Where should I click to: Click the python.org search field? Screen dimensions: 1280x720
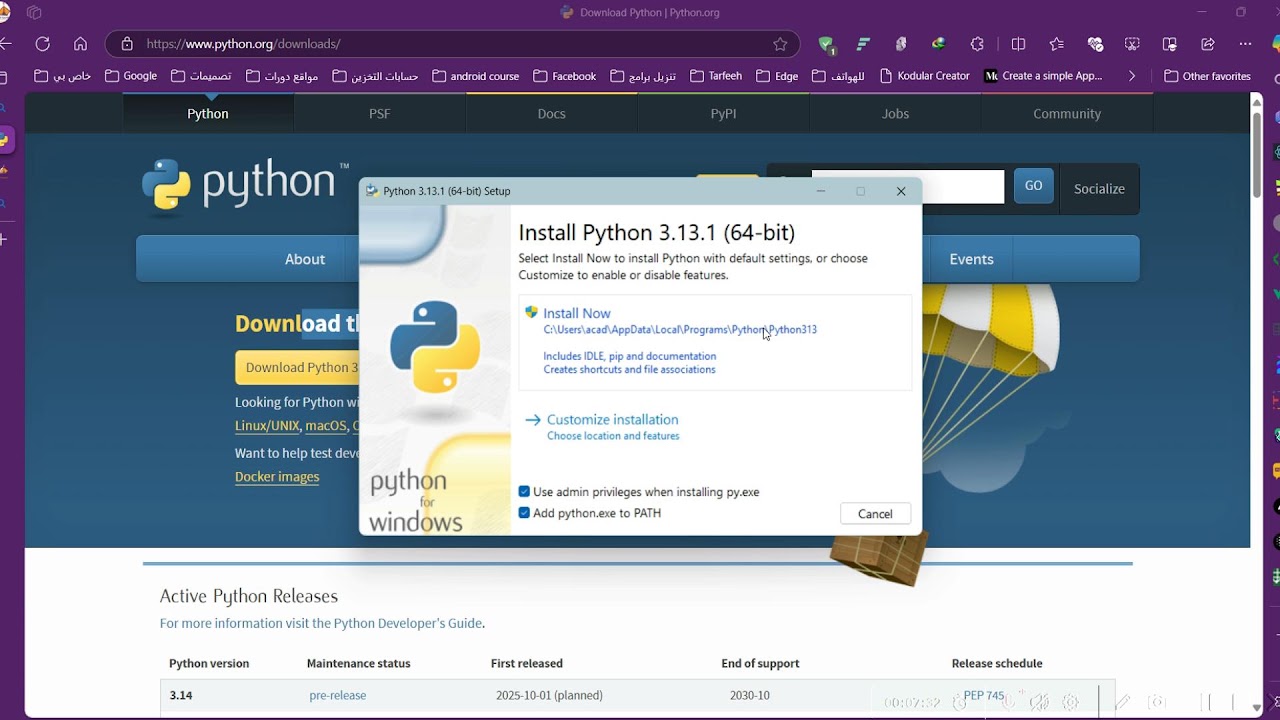[x=907, y=187]
